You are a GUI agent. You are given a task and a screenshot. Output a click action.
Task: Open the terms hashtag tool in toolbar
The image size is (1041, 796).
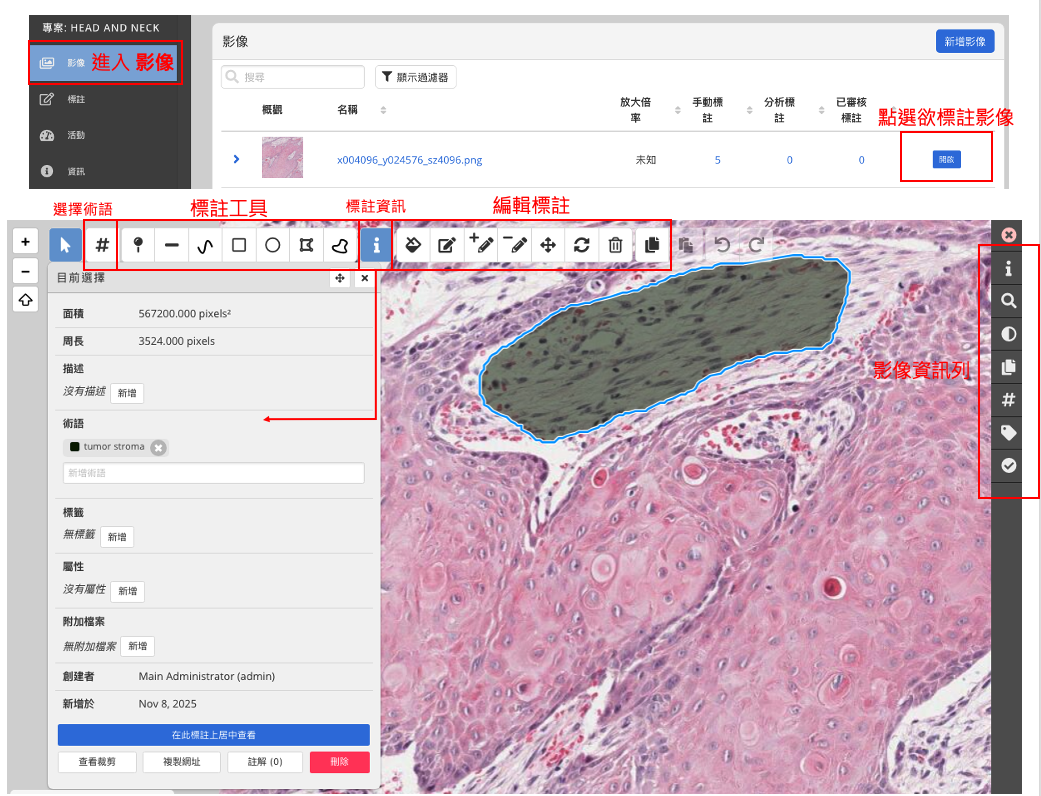tap(102, 245)
